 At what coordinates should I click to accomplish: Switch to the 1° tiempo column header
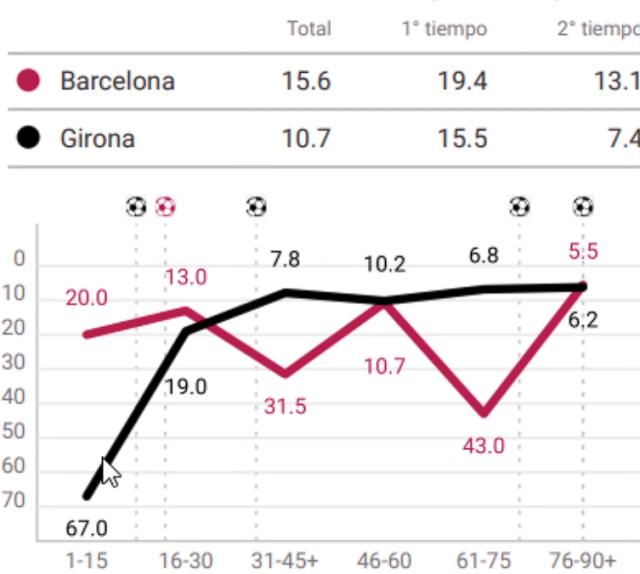point(444,29)
